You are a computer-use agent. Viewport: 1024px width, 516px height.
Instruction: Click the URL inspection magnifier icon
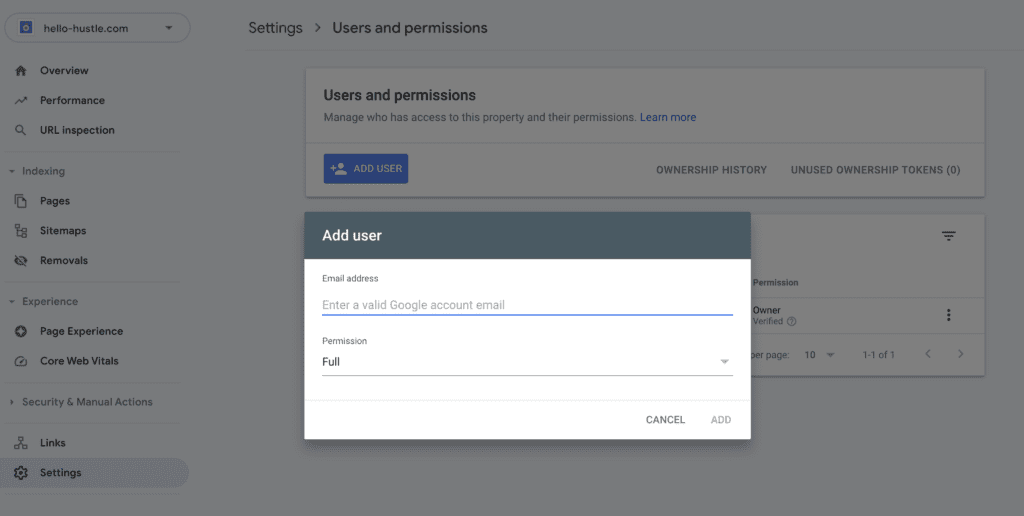tap(21, 130)
